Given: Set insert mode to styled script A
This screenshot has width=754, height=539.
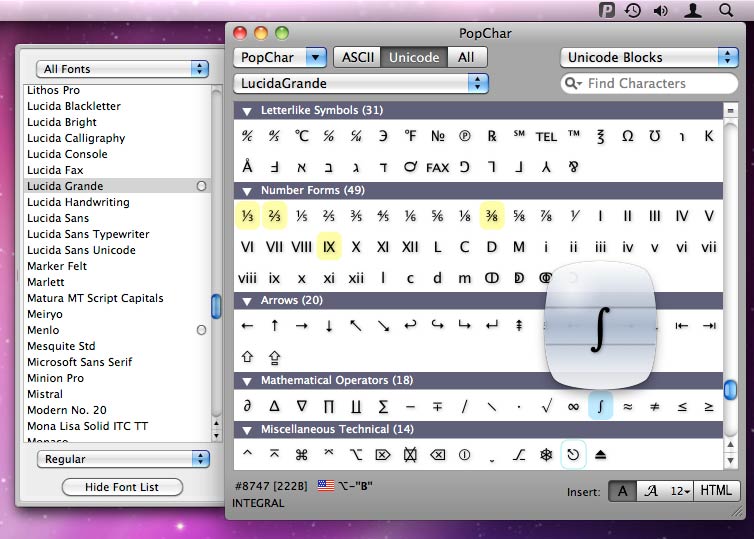Looking at the screenshot, I should point(651,491).
